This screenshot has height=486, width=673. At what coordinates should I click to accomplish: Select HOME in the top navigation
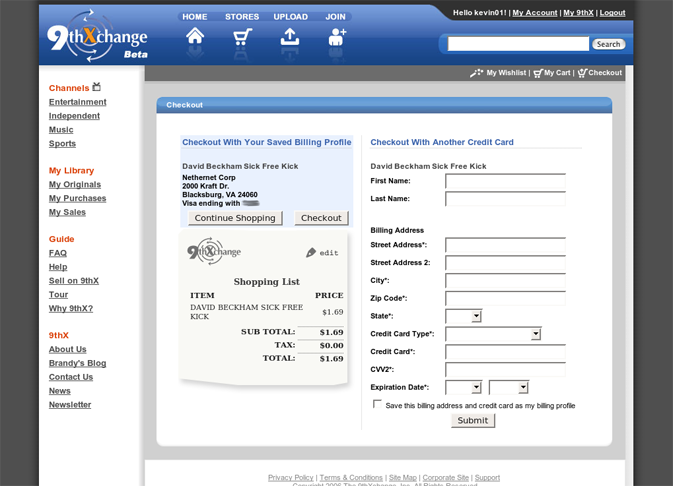tap(194, 17)
